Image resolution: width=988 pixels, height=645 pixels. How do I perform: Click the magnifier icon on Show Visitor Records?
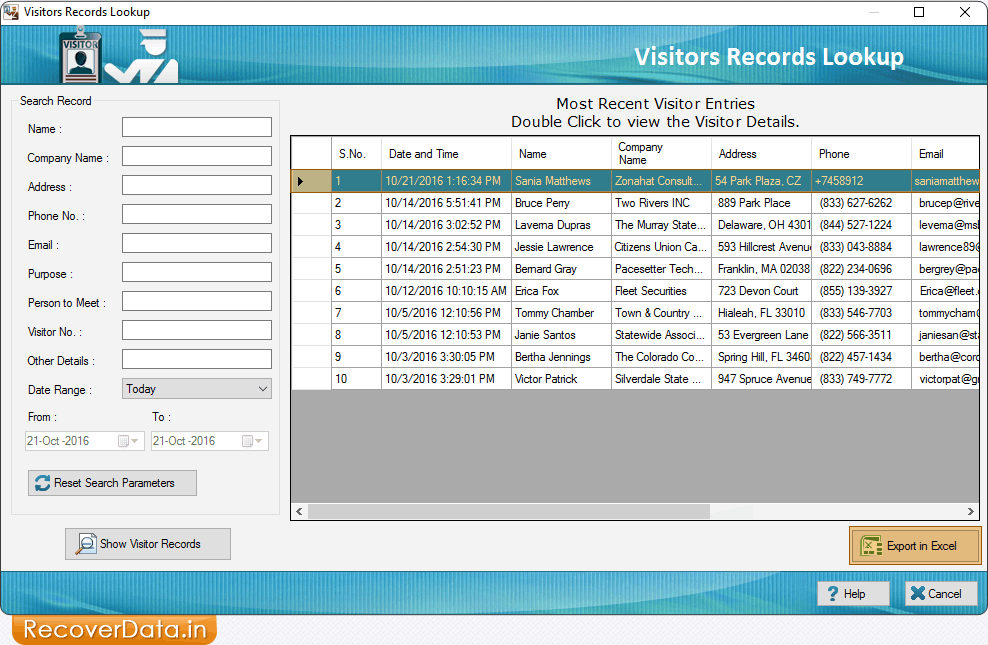[x=85, y=544]
